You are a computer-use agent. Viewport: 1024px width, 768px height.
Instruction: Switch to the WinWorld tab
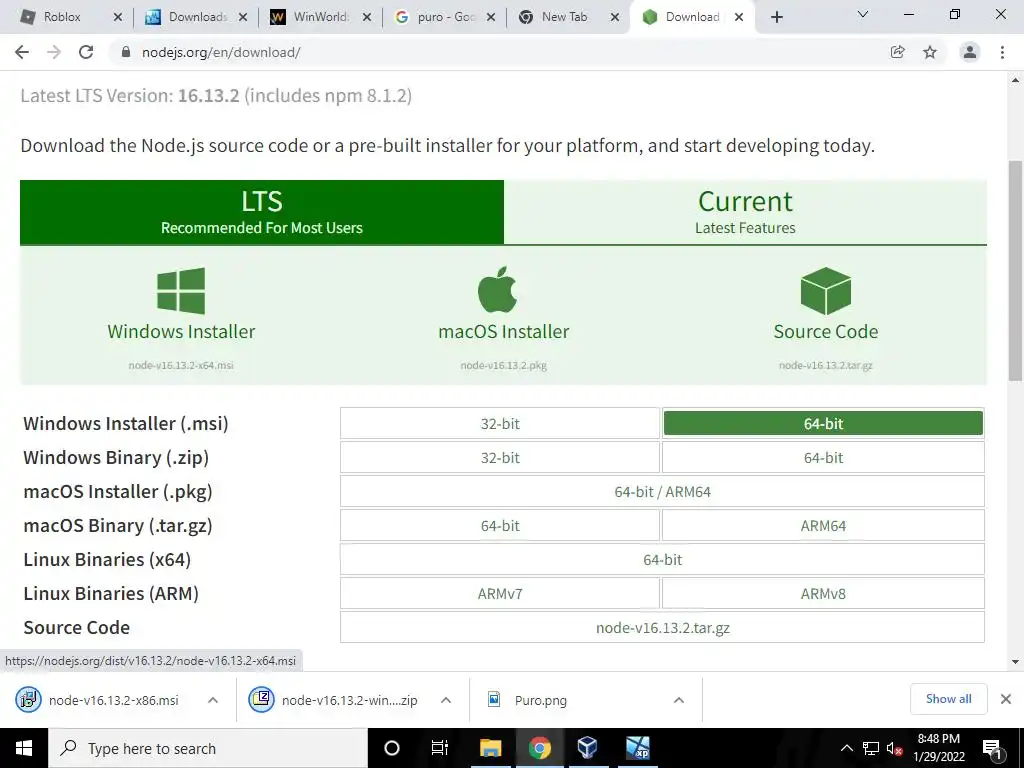320,17
